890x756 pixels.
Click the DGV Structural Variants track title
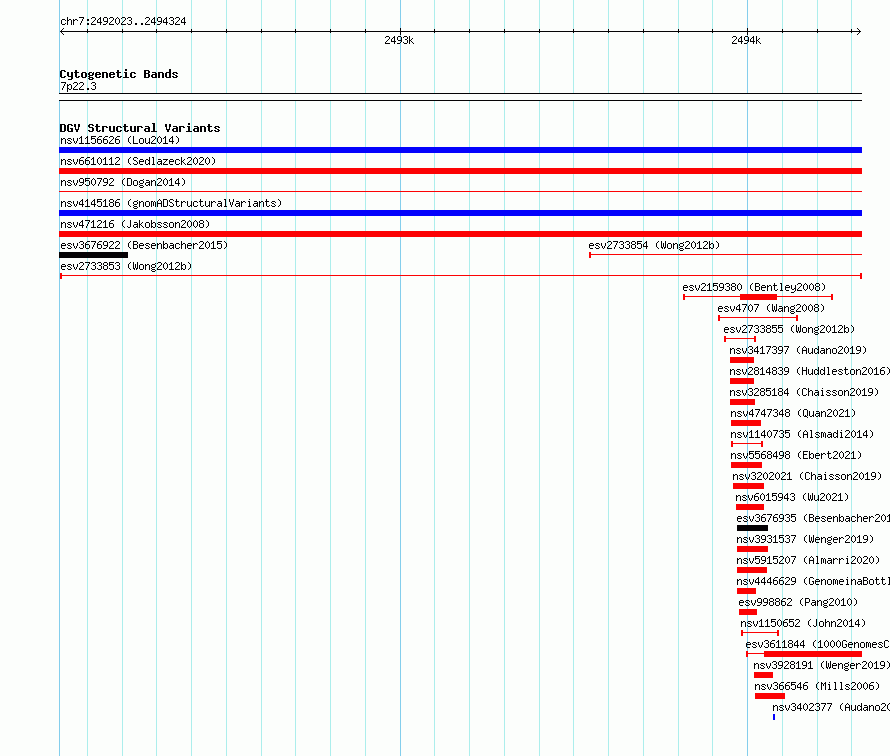point(140,128)
